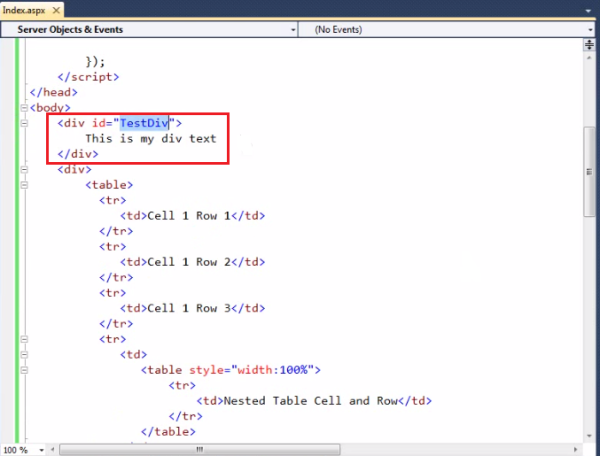The width and height of the screenshot is (600, 456).
Task: Click the closing </script> tag
Action: pyautogui.click(x=88, y=77)
